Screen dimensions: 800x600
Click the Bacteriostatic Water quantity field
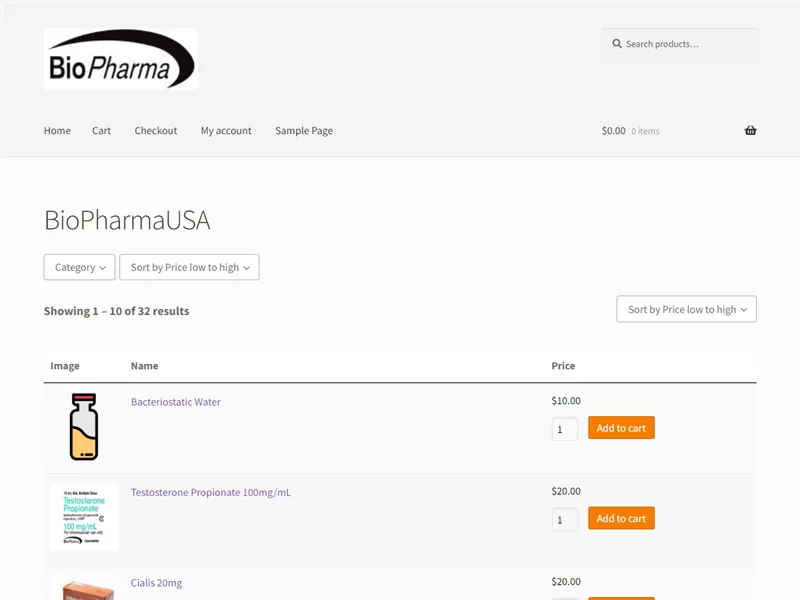pos(563,428)
